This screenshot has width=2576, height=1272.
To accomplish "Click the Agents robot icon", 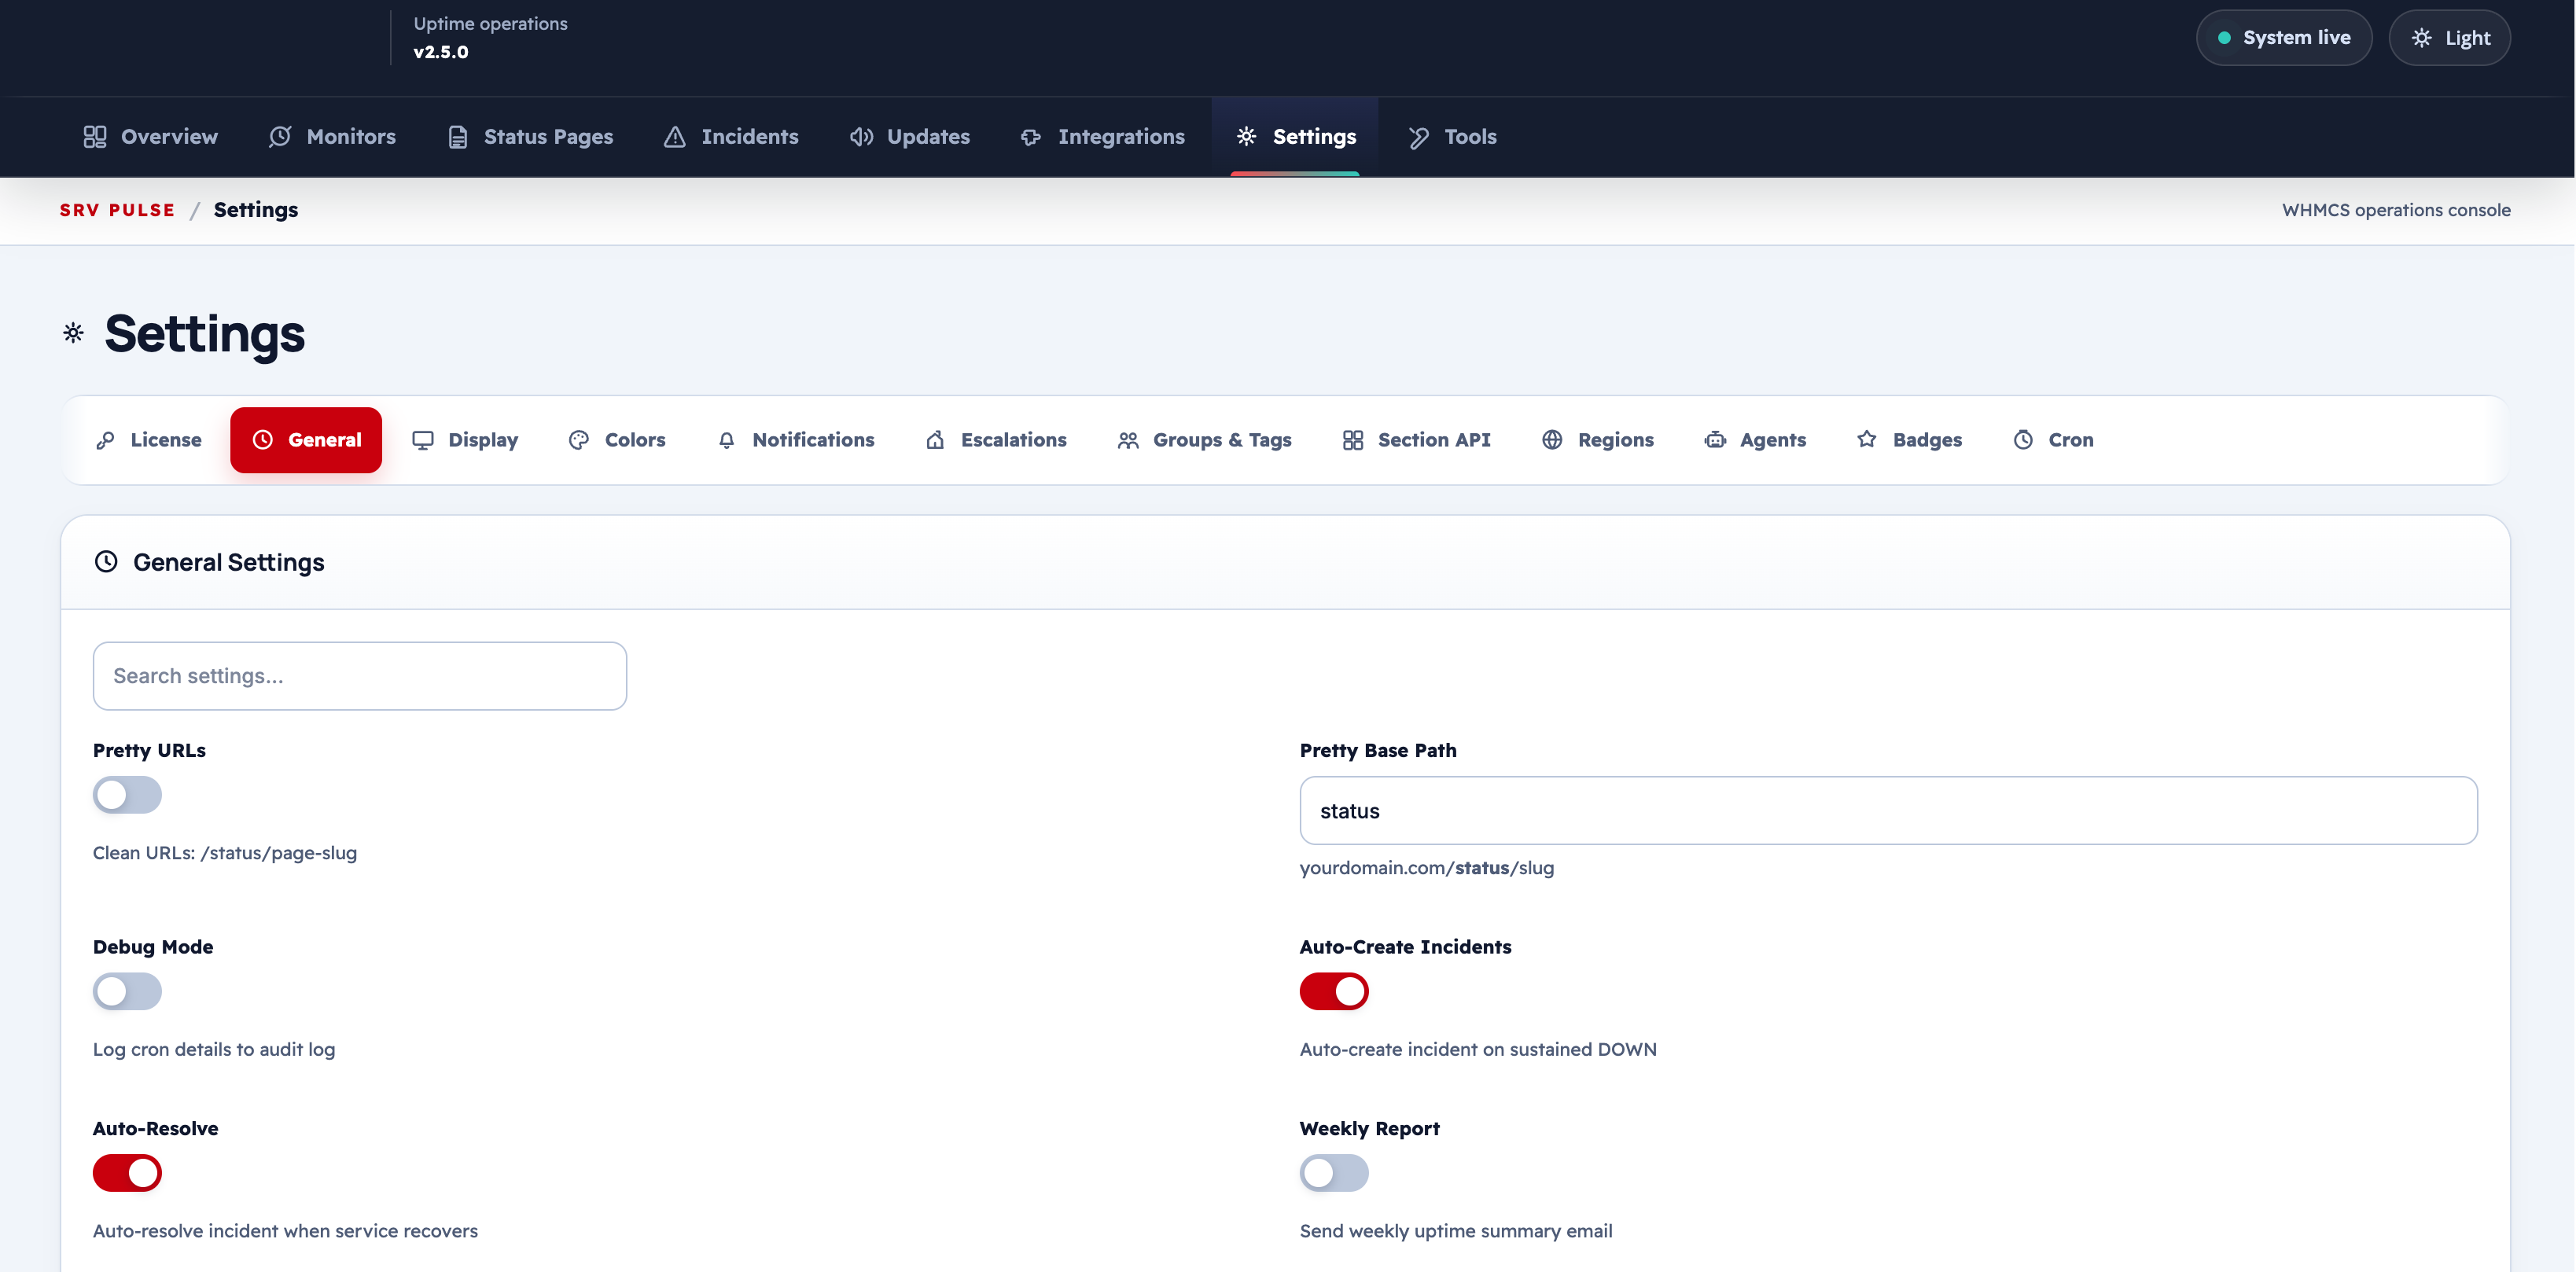I will 1715,440.
